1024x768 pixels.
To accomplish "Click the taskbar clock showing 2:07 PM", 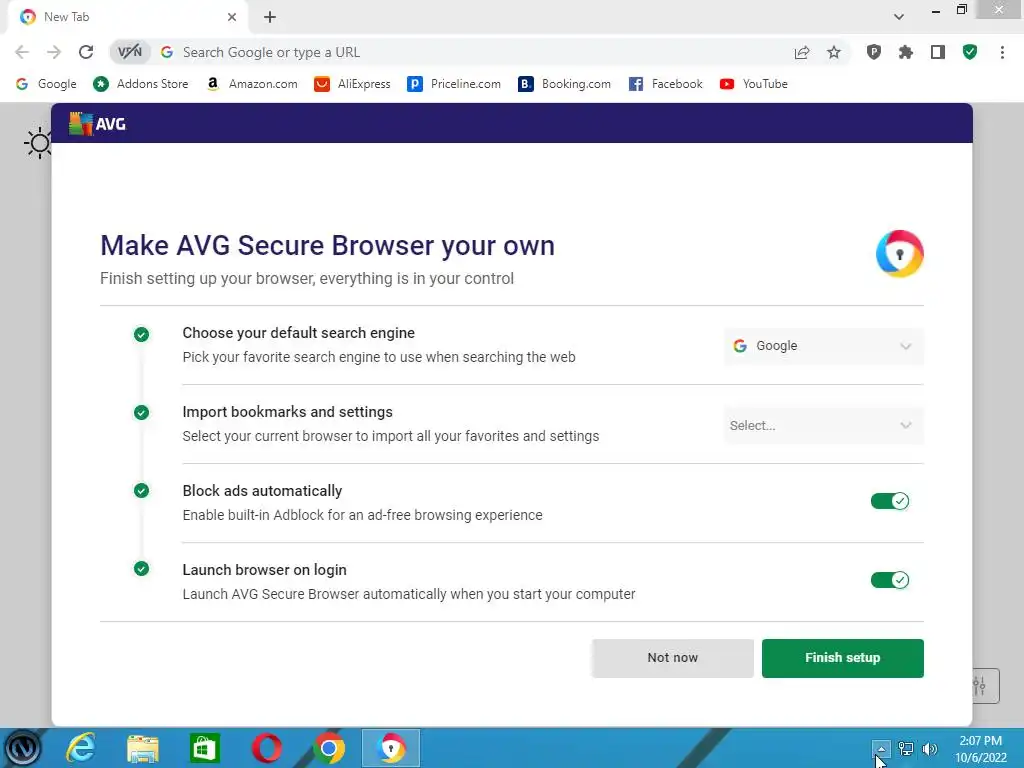I will click(980, 749).
